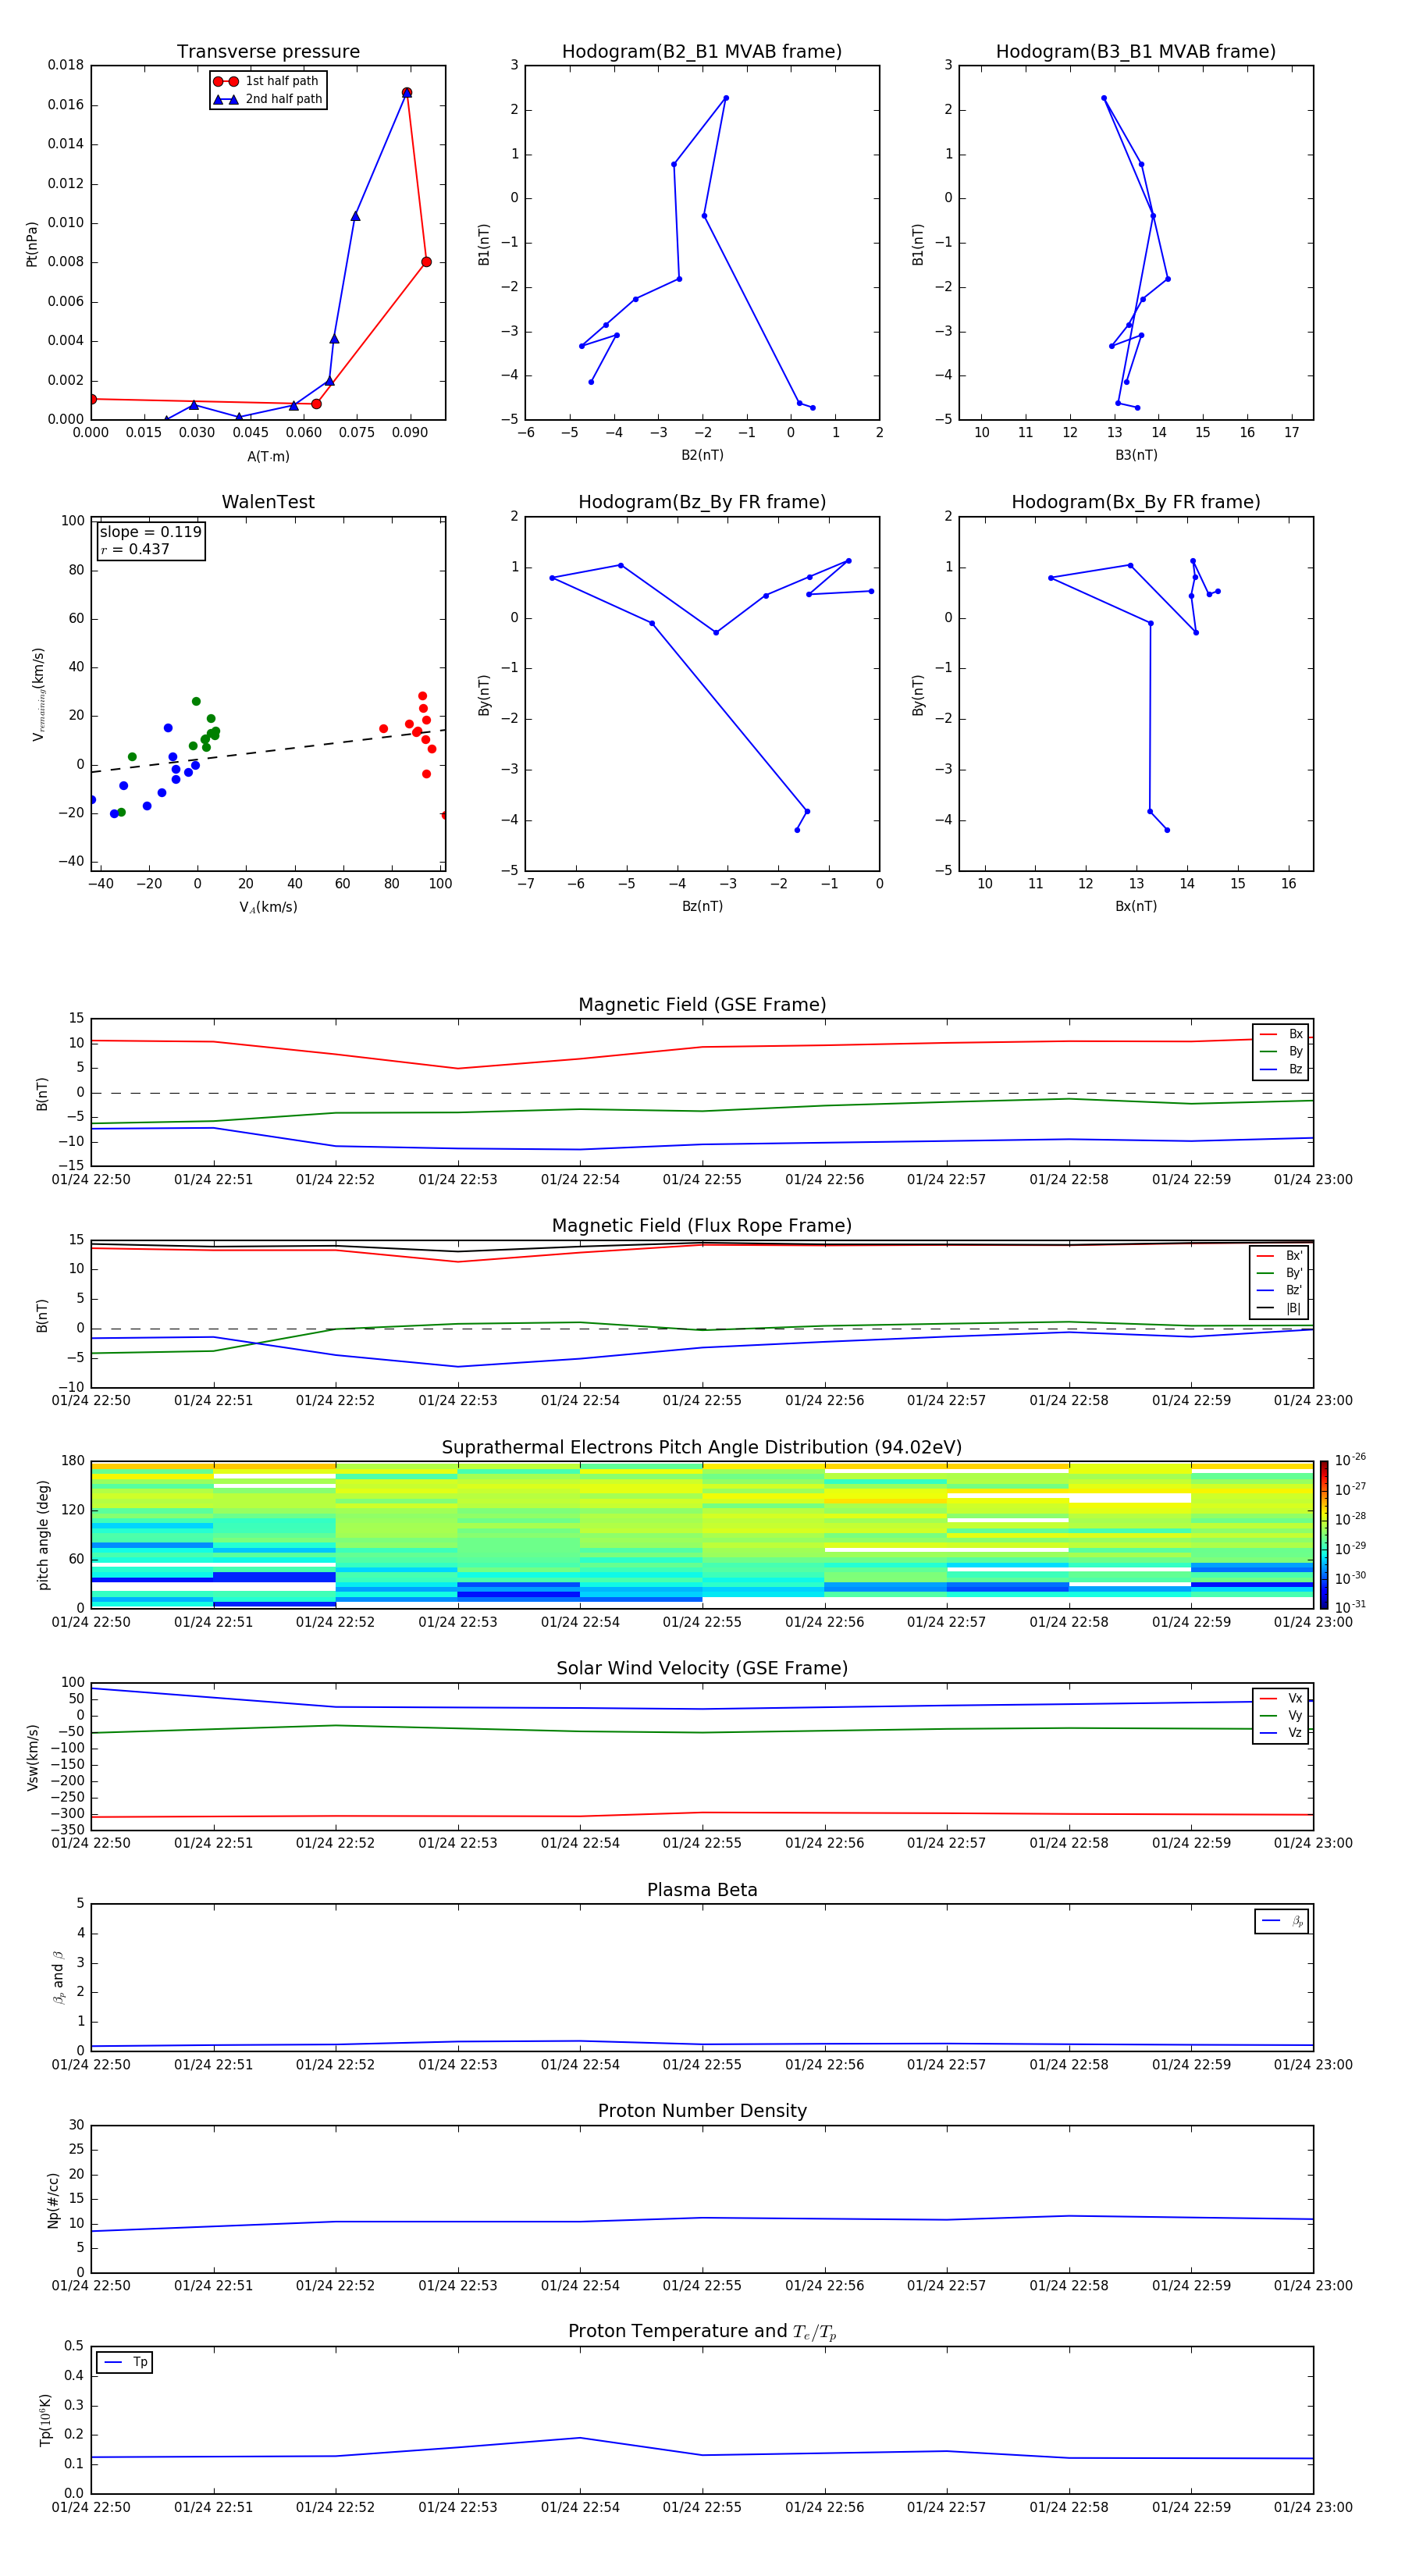Click the peak point in the Transverse pressure plot
This screenshot has height=2576, width=1405.
407,93
